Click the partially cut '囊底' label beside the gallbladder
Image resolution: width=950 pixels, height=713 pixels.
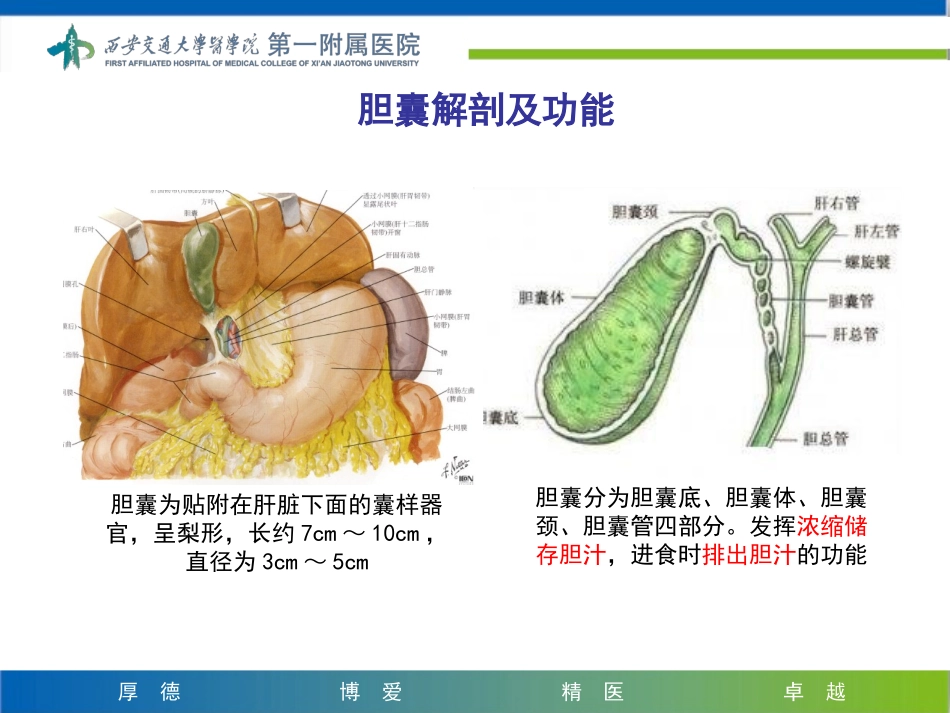pos(501,417)
